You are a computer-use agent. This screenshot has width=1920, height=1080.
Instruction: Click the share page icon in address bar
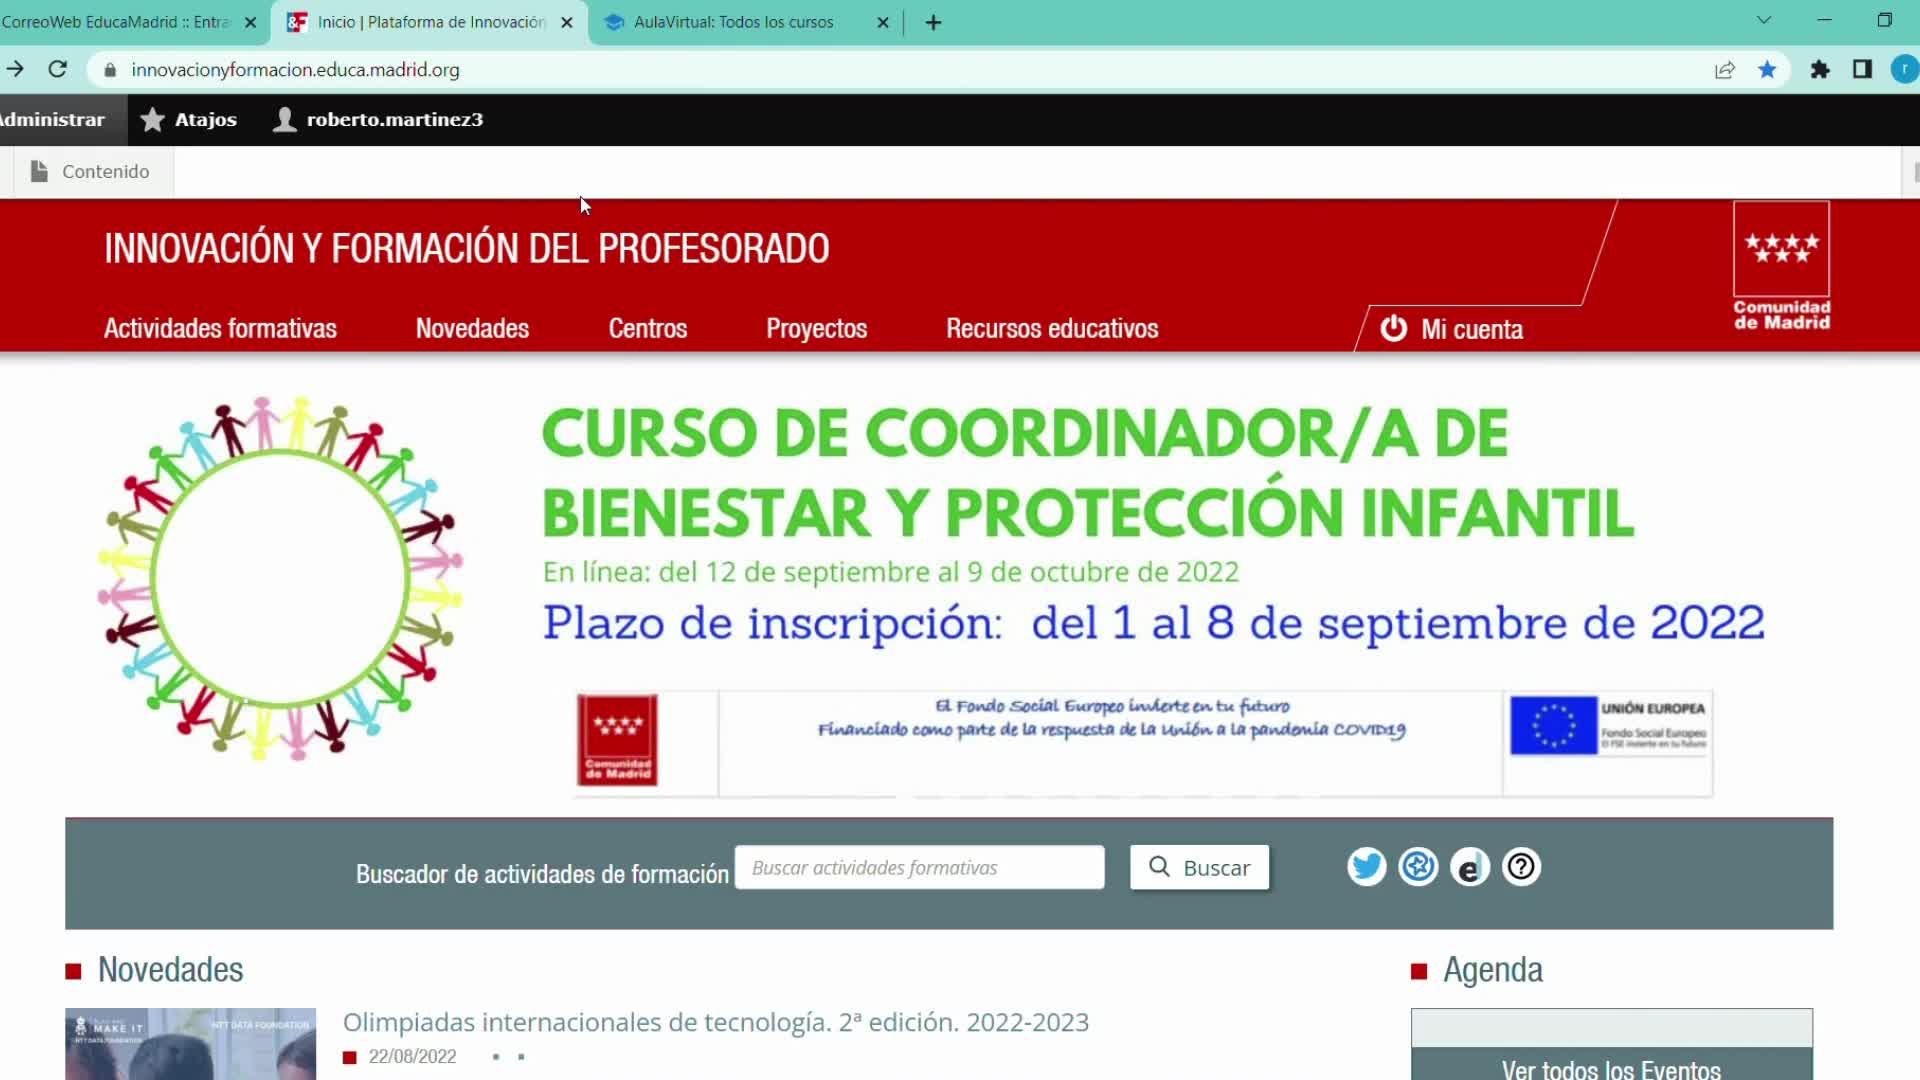pos(1724,70)
